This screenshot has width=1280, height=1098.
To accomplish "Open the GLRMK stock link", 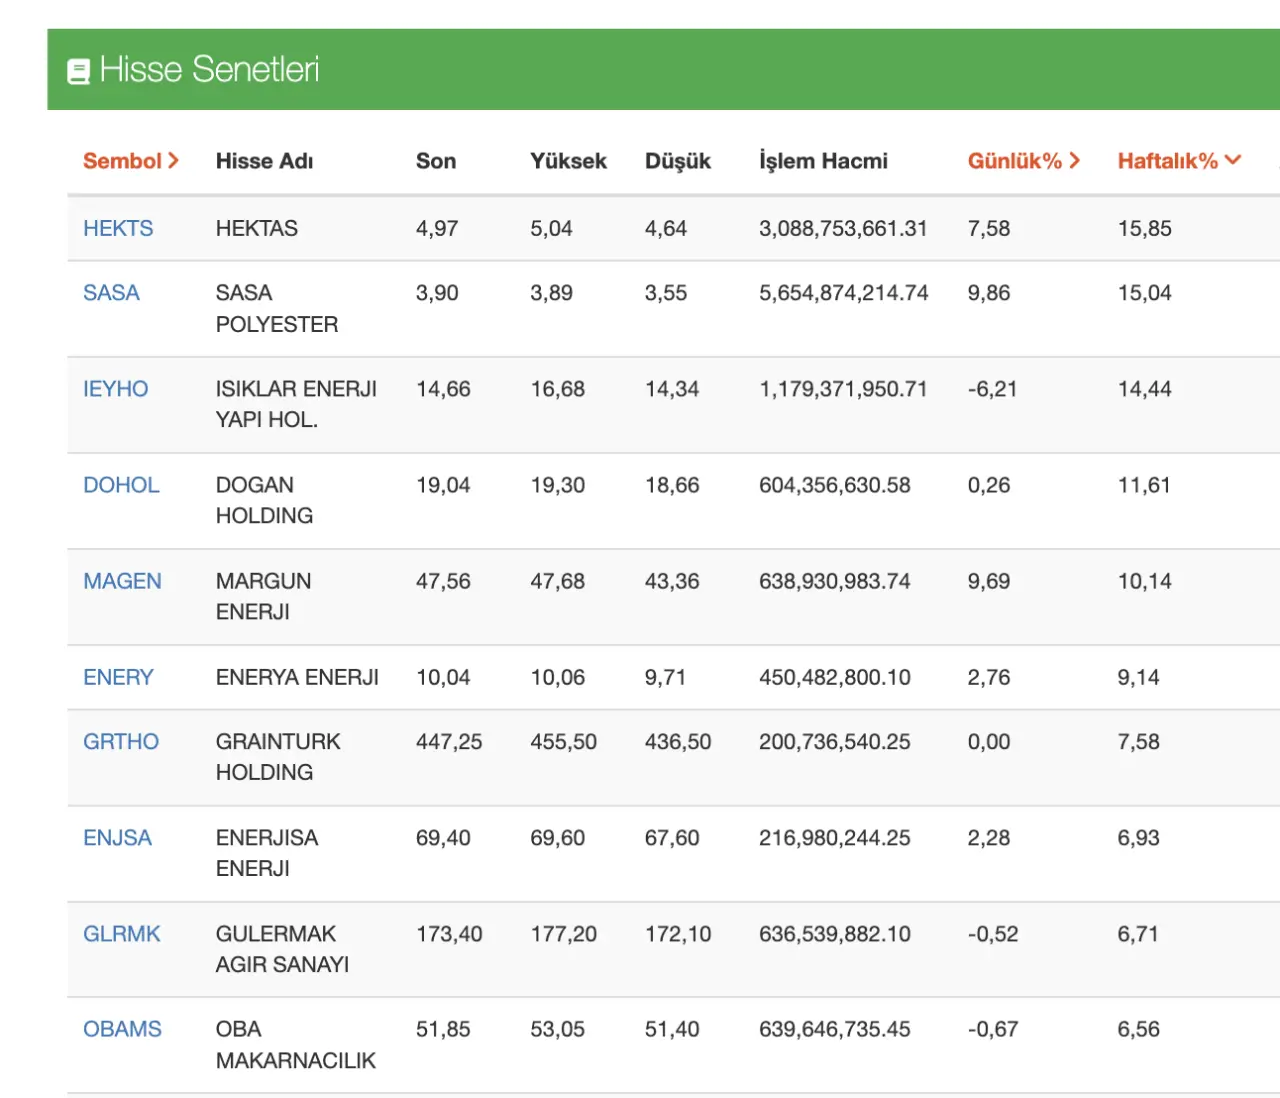I will pos(122,933).
